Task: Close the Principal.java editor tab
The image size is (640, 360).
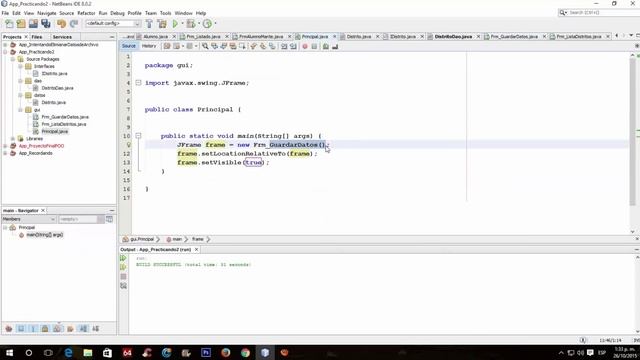Action: [x=335, y=37]
